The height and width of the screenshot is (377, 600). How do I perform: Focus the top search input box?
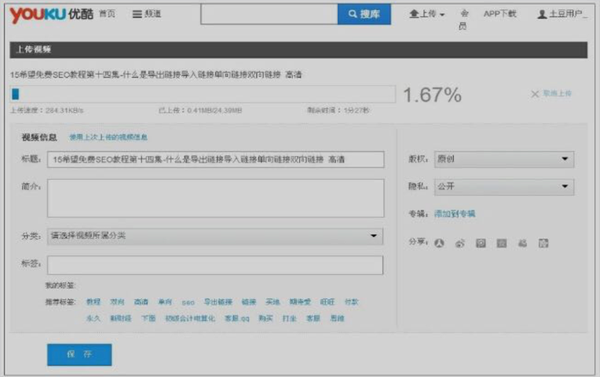point(269,14)
